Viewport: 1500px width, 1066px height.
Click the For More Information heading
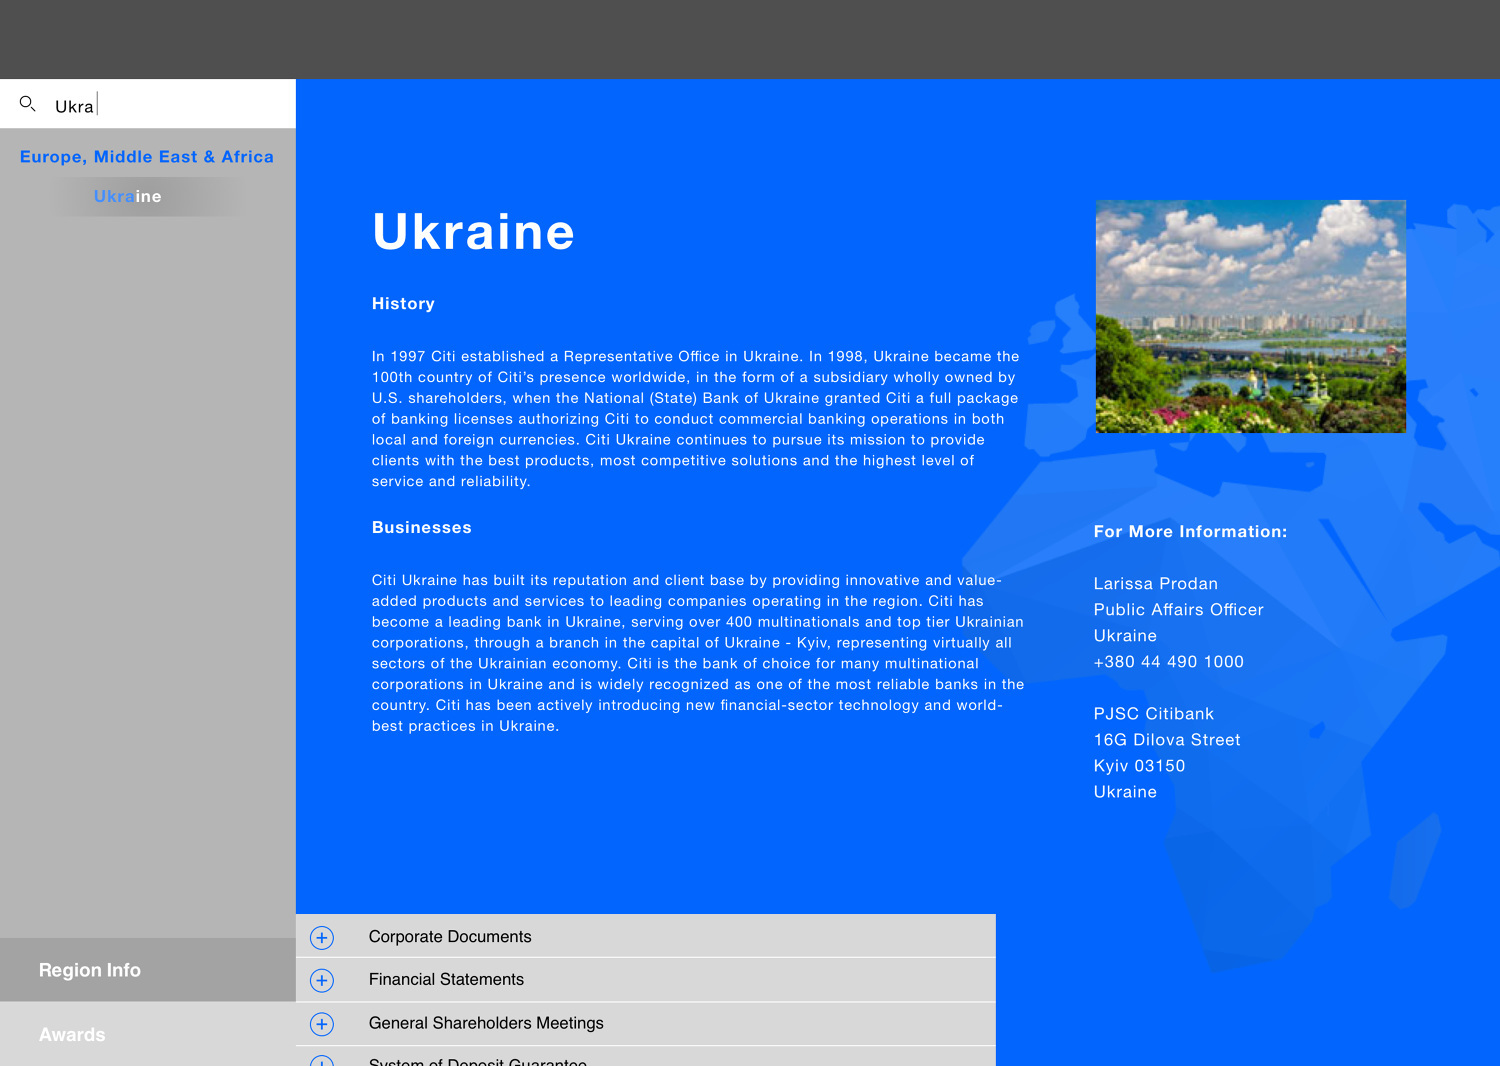(1190, 532)
